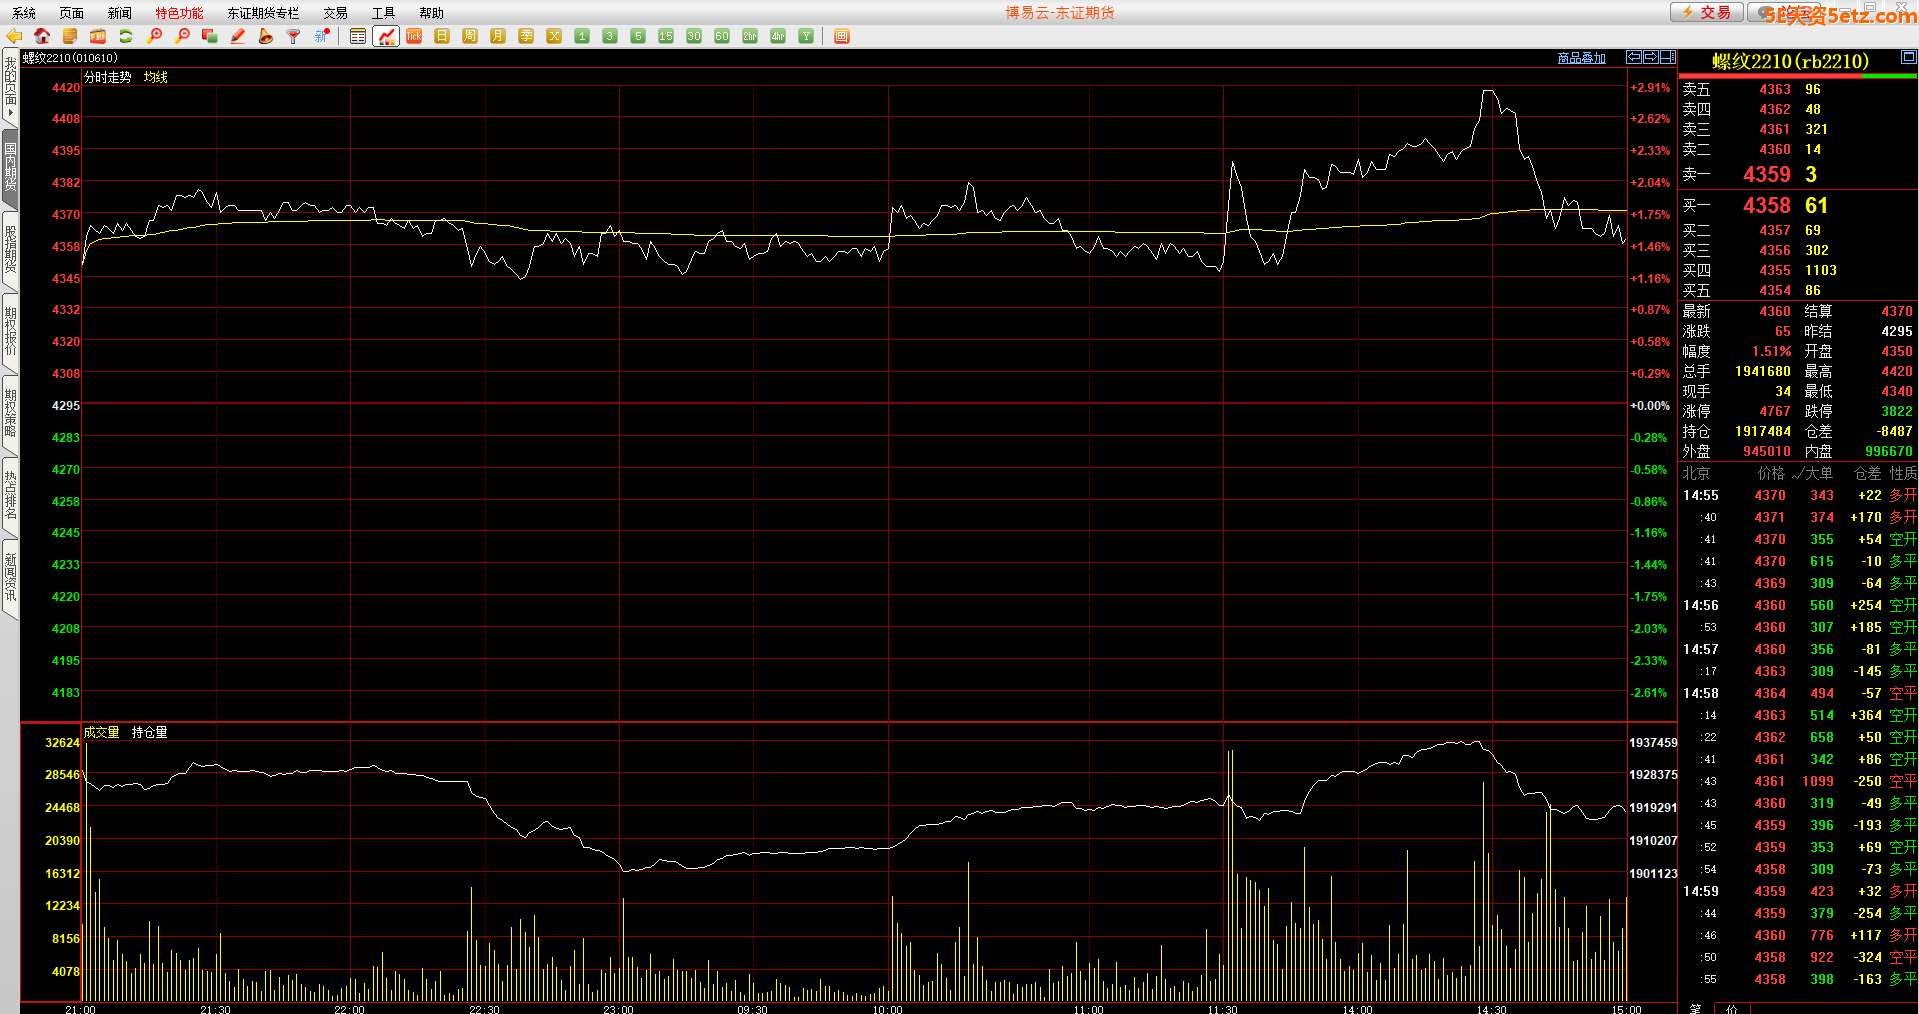The width and height of the screenshot is (1919, 1014).
Task: Click the 商品叠加 link
Action: tap(1581, 58)
